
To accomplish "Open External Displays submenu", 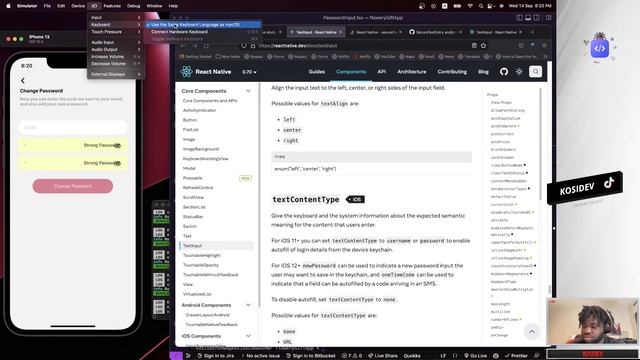I will point(116,74).
